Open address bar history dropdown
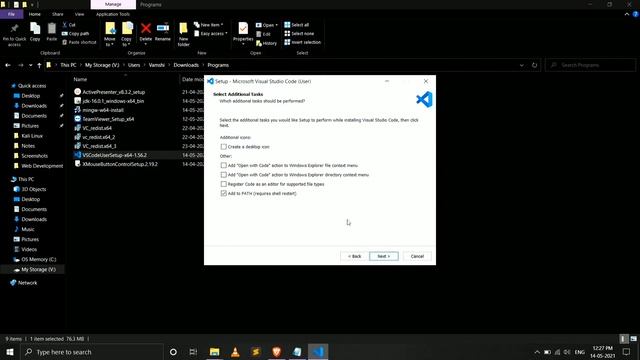 pyautogui.click(x=521, y=65)
